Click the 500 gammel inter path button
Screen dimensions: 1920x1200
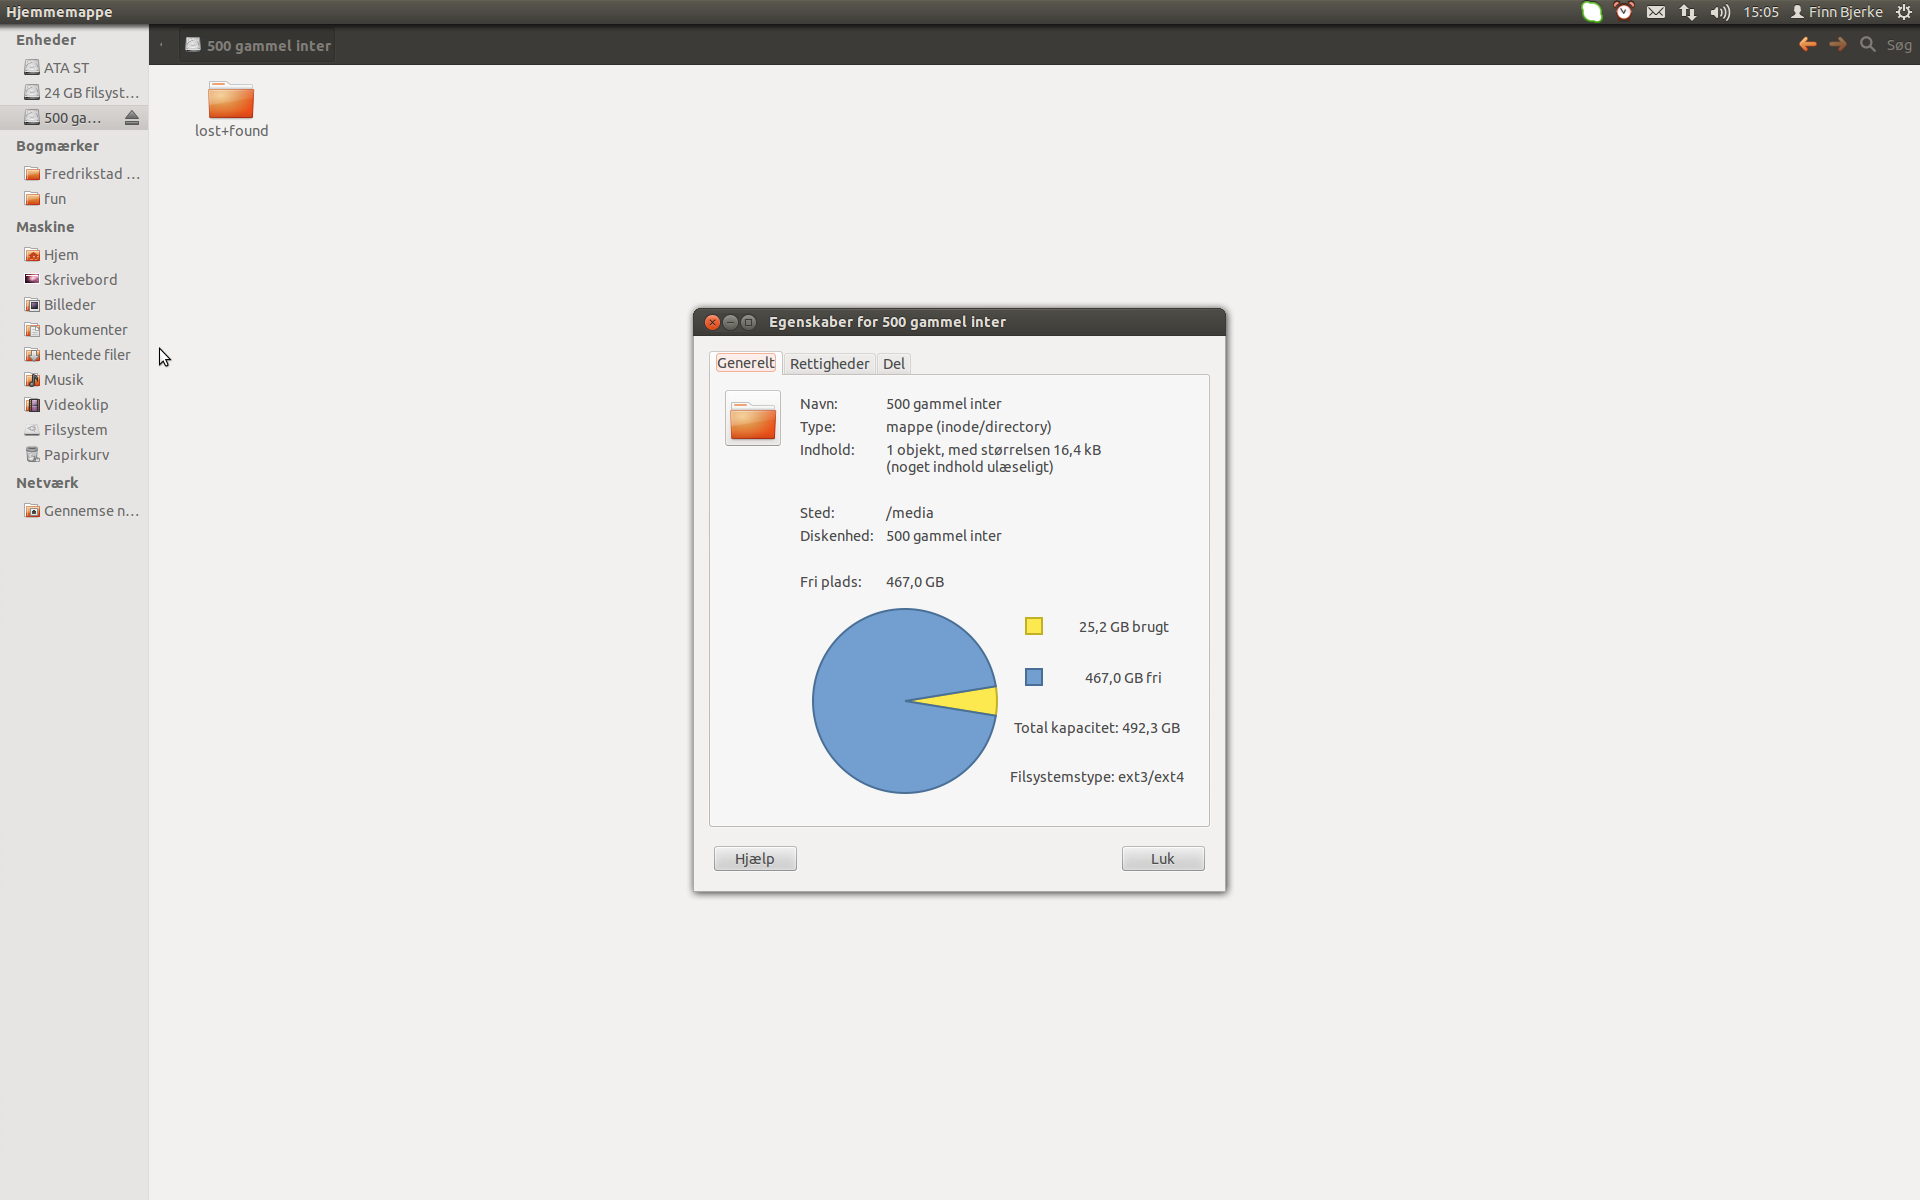pyautogui.click(x=257, y=45)
